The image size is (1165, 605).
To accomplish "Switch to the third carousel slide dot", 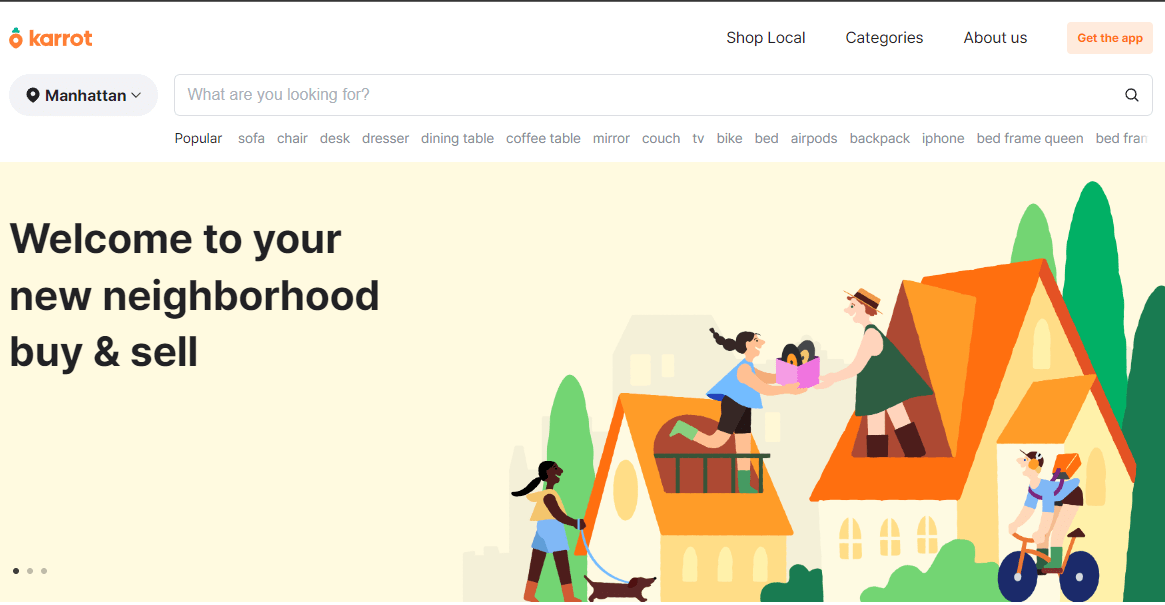I will coord(44,571).
